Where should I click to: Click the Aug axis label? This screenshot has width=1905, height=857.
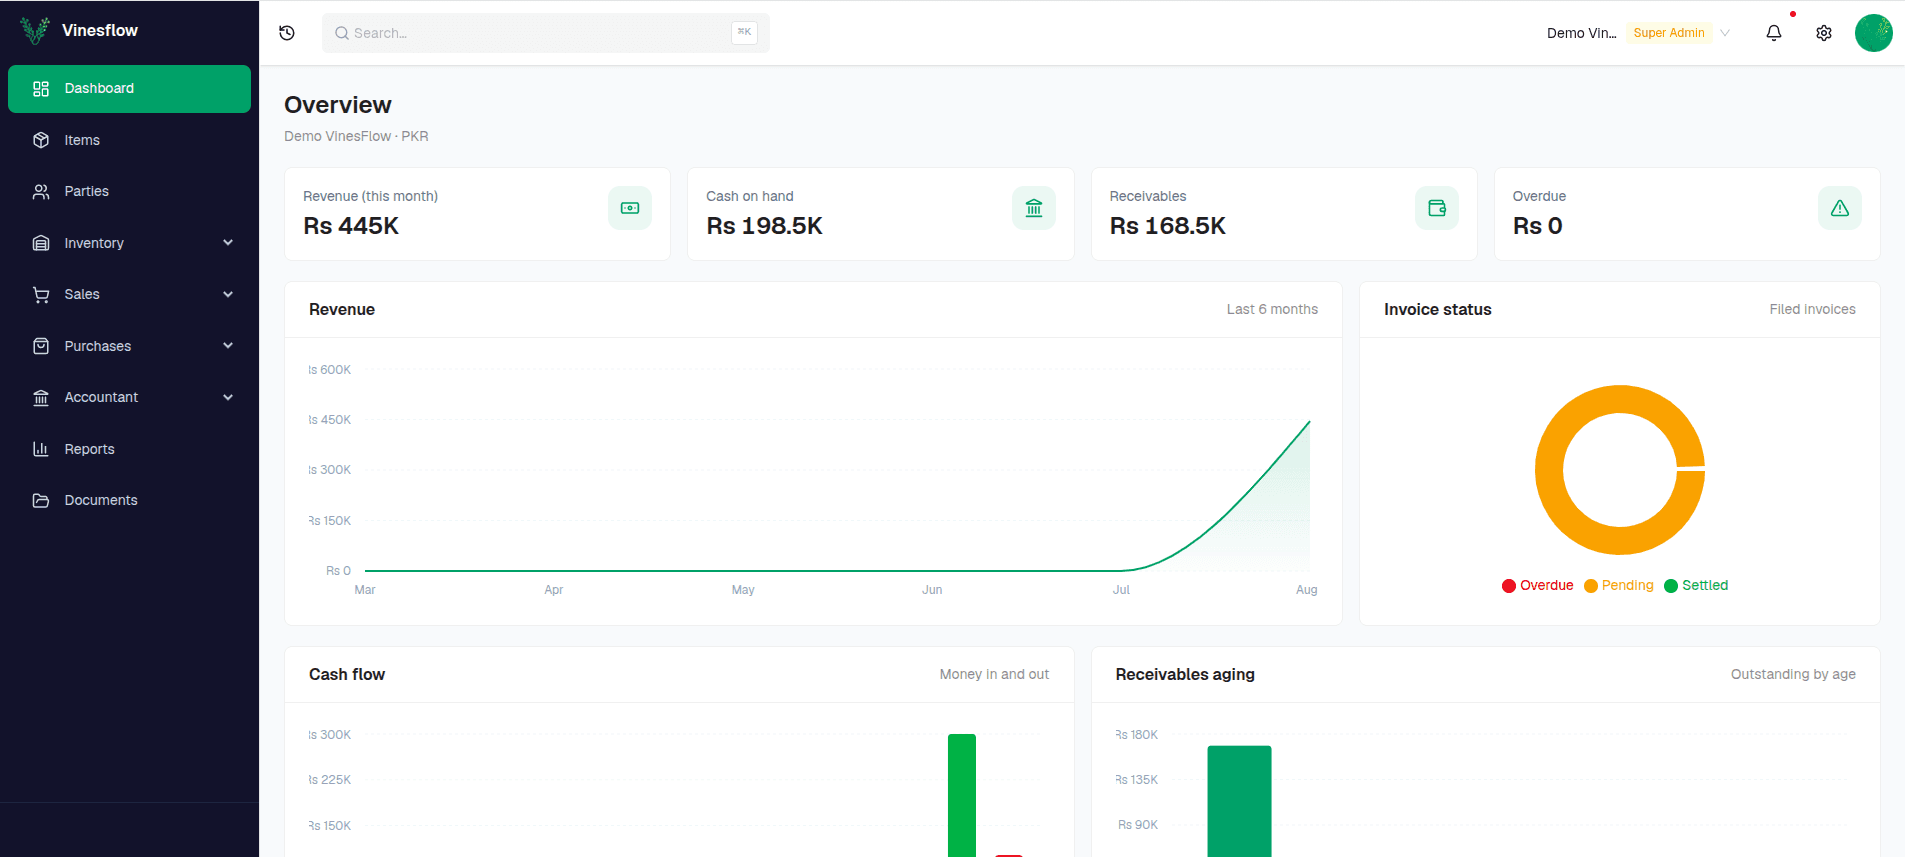click(x=1306, y=590)
